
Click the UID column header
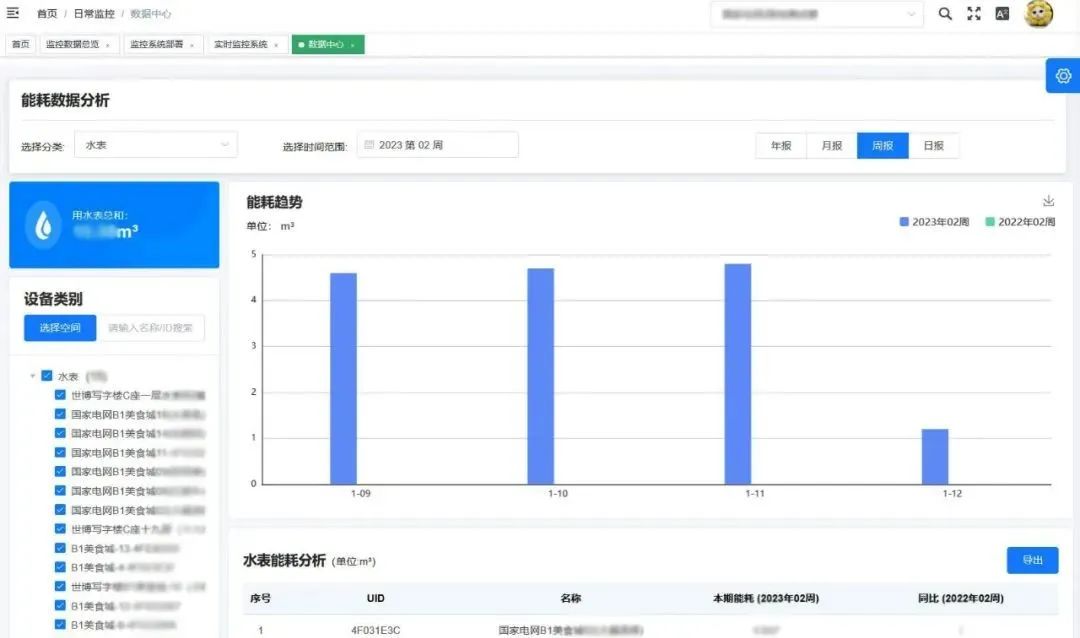(x=375, y=598)
